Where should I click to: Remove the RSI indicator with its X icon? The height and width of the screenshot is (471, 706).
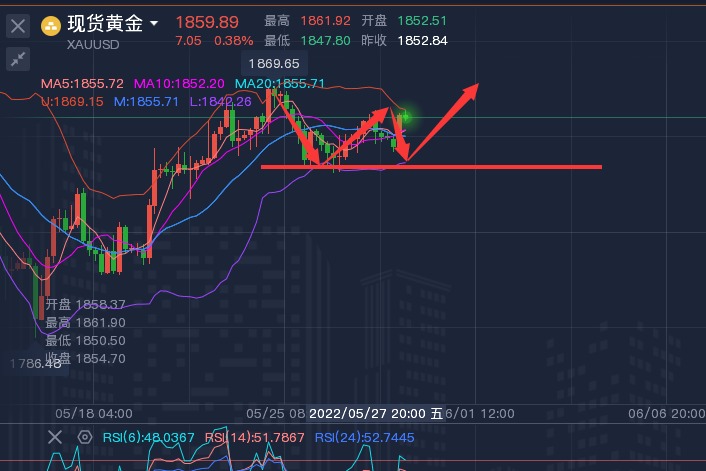pos(55,437)
